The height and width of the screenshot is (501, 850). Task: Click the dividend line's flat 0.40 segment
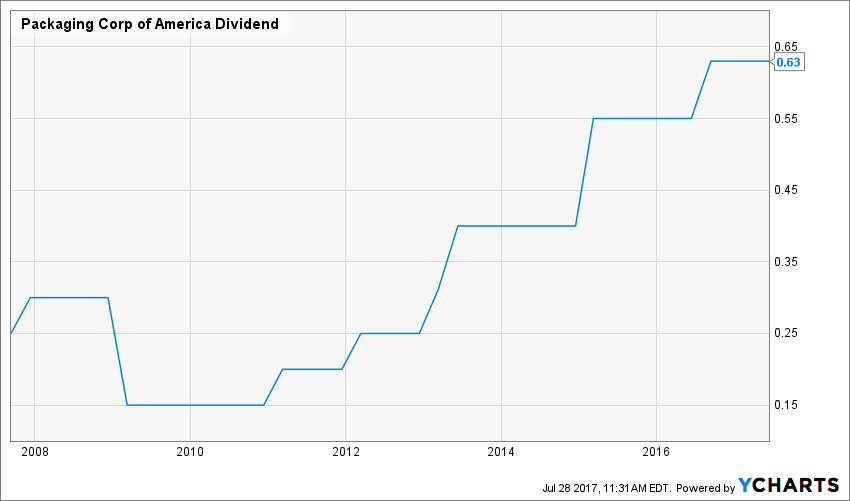pos(515,226)
